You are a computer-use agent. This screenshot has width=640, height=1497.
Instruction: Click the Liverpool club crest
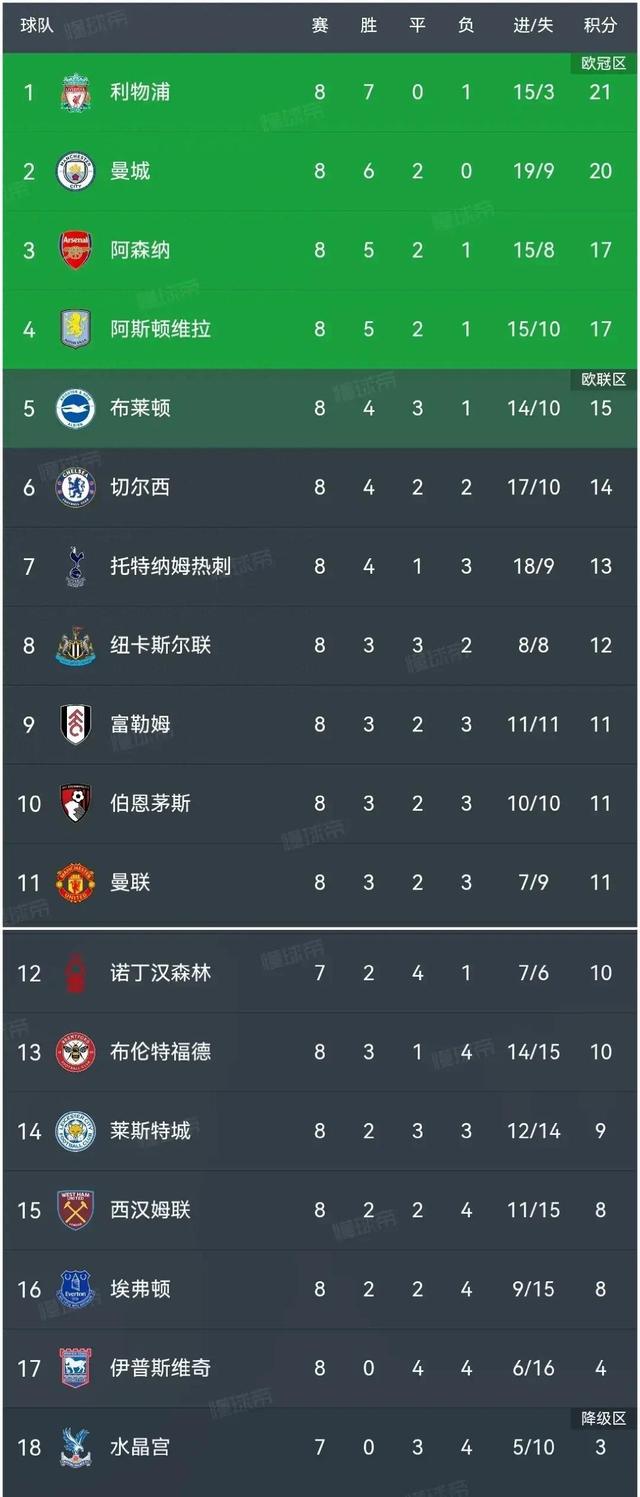72,92
